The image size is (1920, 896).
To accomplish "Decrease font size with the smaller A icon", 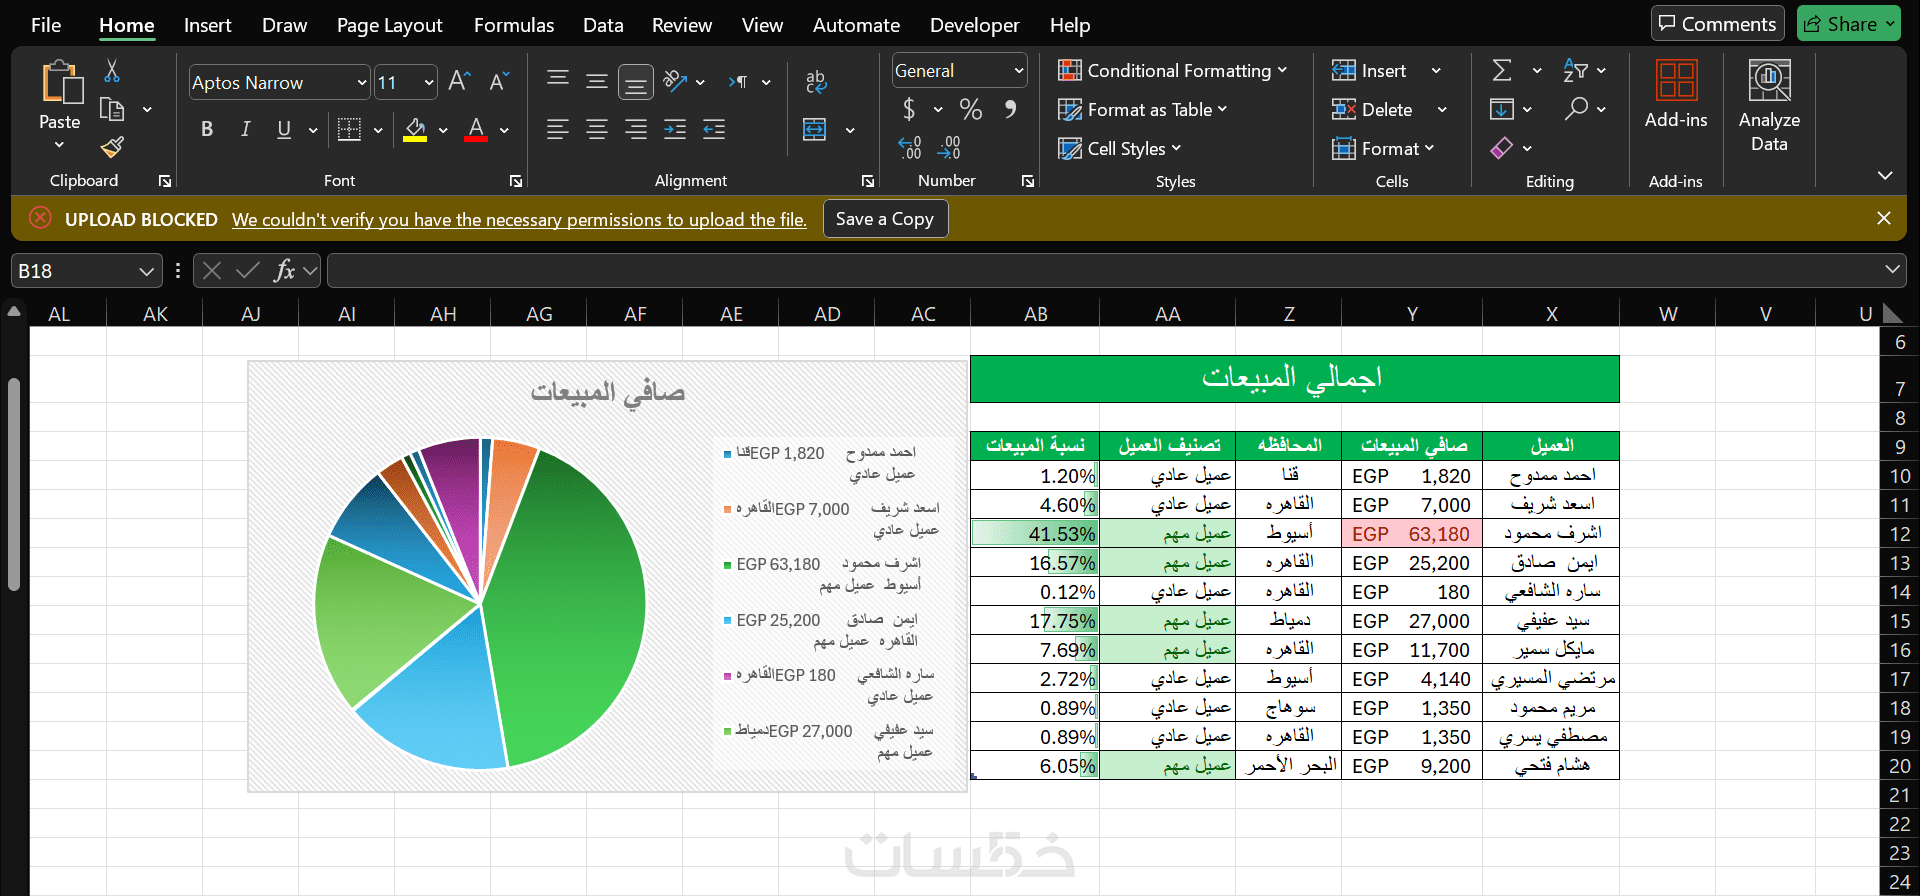I will tap(499, 81).
